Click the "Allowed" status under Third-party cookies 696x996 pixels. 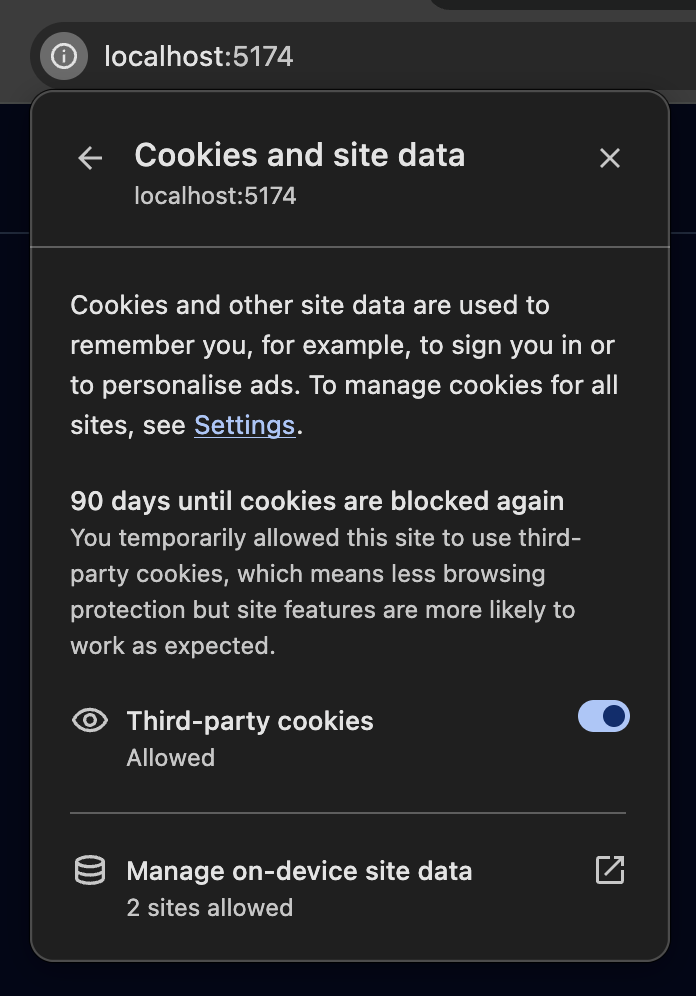(170, 758)
